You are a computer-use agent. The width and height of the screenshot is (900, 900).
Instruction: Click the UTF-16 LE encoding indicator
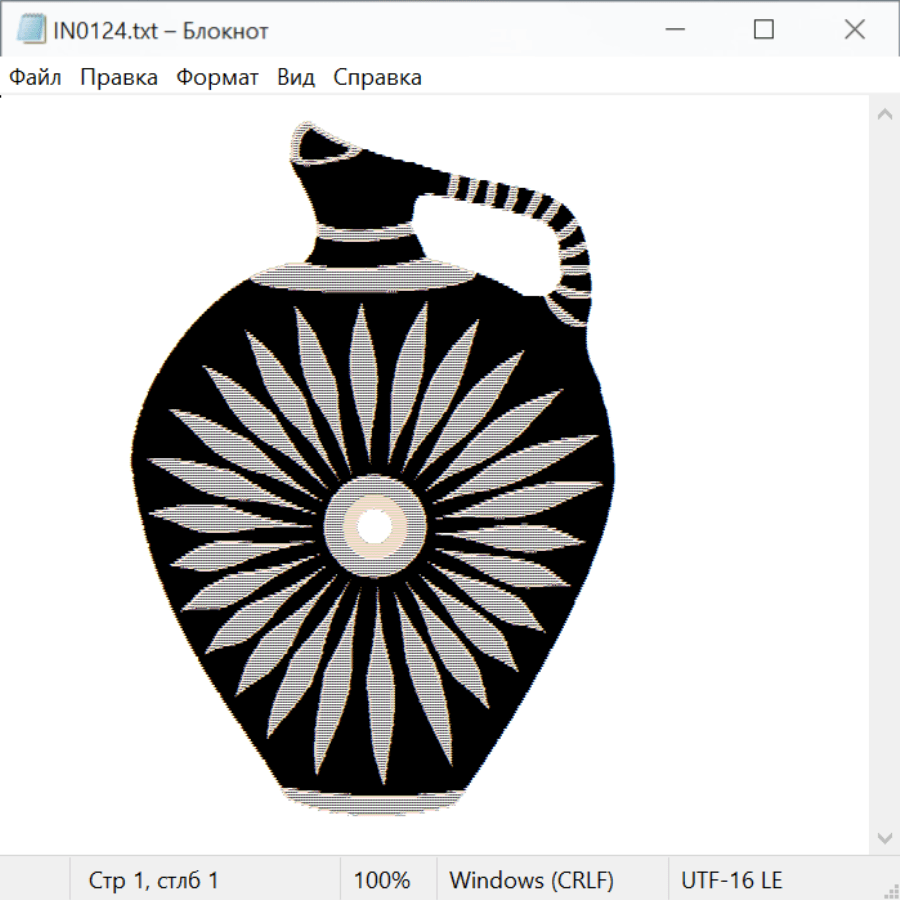[x=731, y=880]
